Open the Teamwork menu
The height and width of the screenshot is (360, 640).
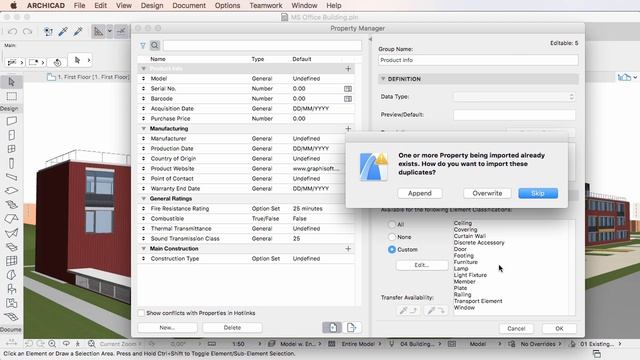(266, 5)
